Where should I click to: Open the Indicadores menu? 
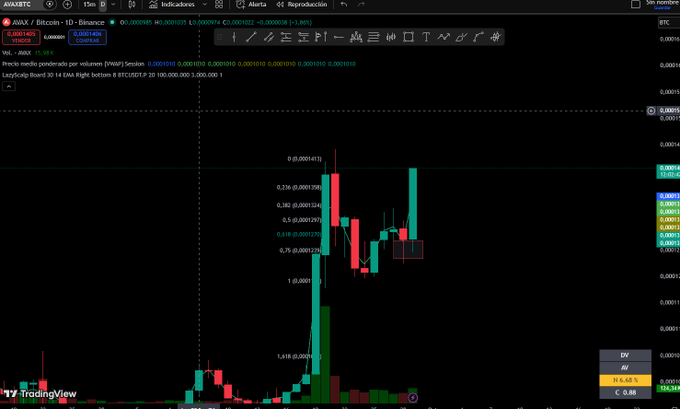tap(172, 4)
